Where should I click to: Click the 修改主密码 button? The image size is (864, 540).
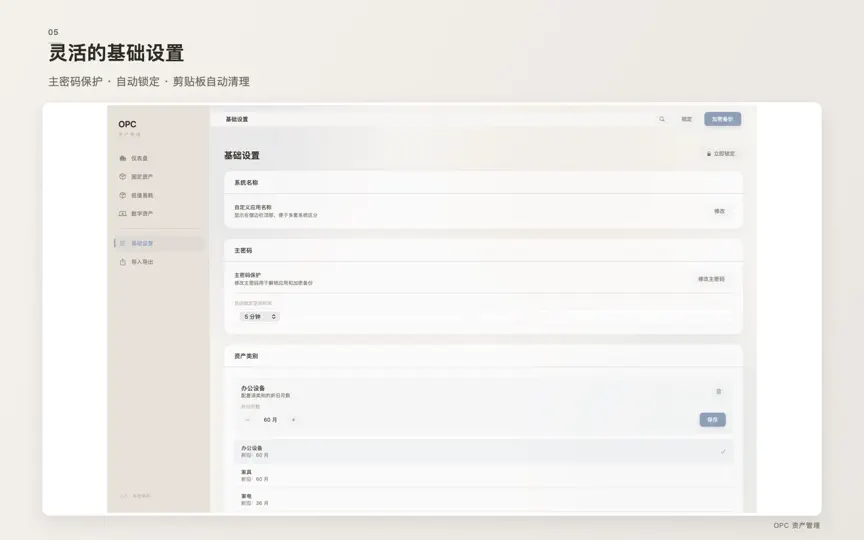pyautogui.click(x=711, y=279)
